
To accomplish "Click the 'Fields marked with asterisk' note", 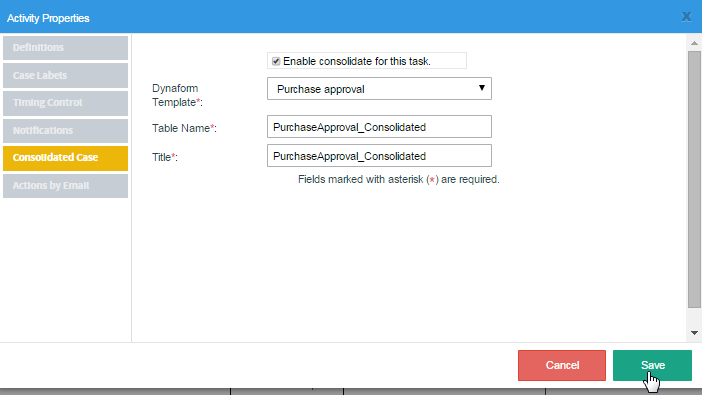I will (398, 180).
